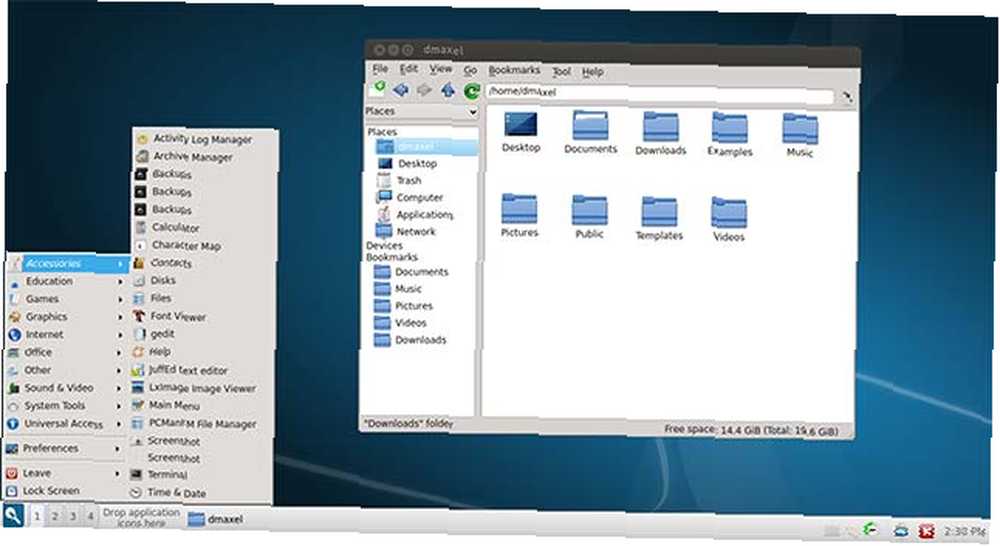Switch to workspace 4 in pager
The width and height of the screenshot is (1000, 546).
91,517
